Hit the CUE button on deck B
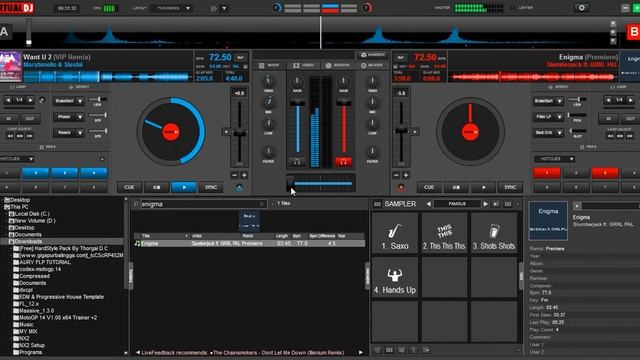 coord(429,187)
